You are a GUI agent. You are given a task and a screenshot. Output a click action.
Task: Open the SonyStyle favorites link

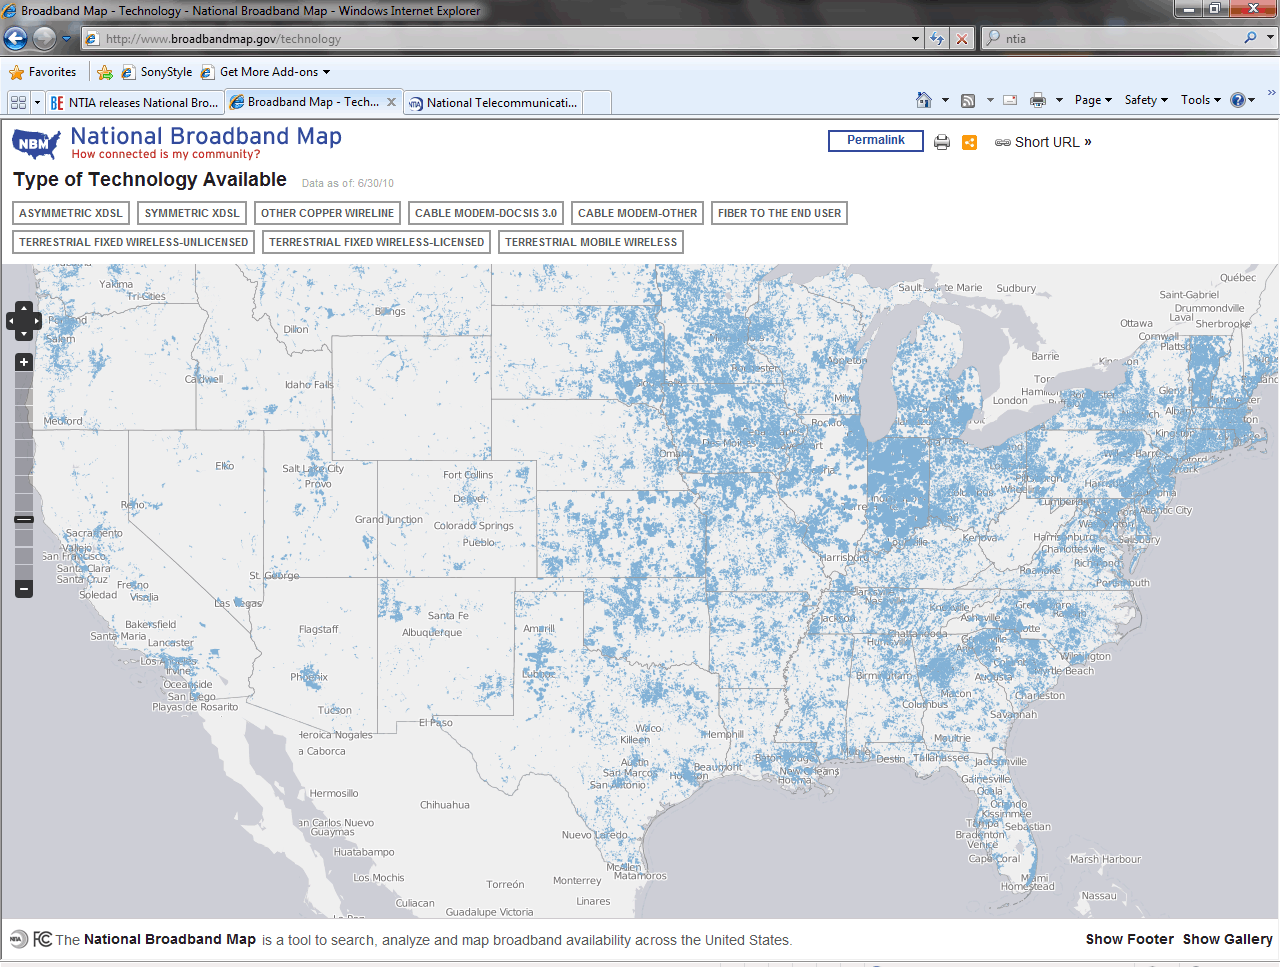point(156,72)
